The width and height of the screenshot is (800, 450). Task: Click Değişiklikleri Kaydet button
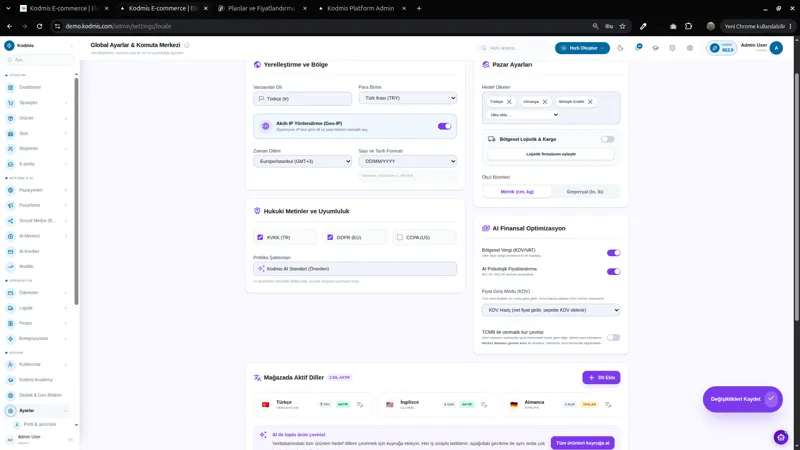tap(742, 399)
